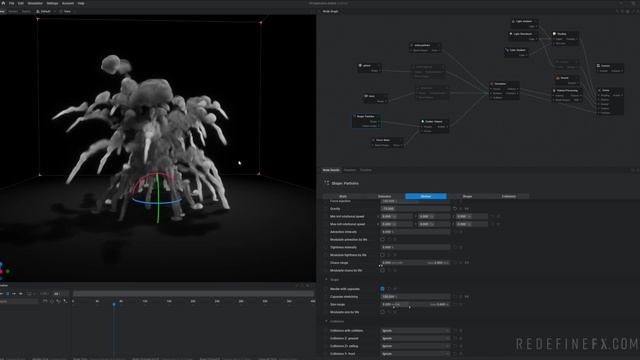Click the timeline frame range bar
Screen dimensions: 640x360
pos(193,293)
